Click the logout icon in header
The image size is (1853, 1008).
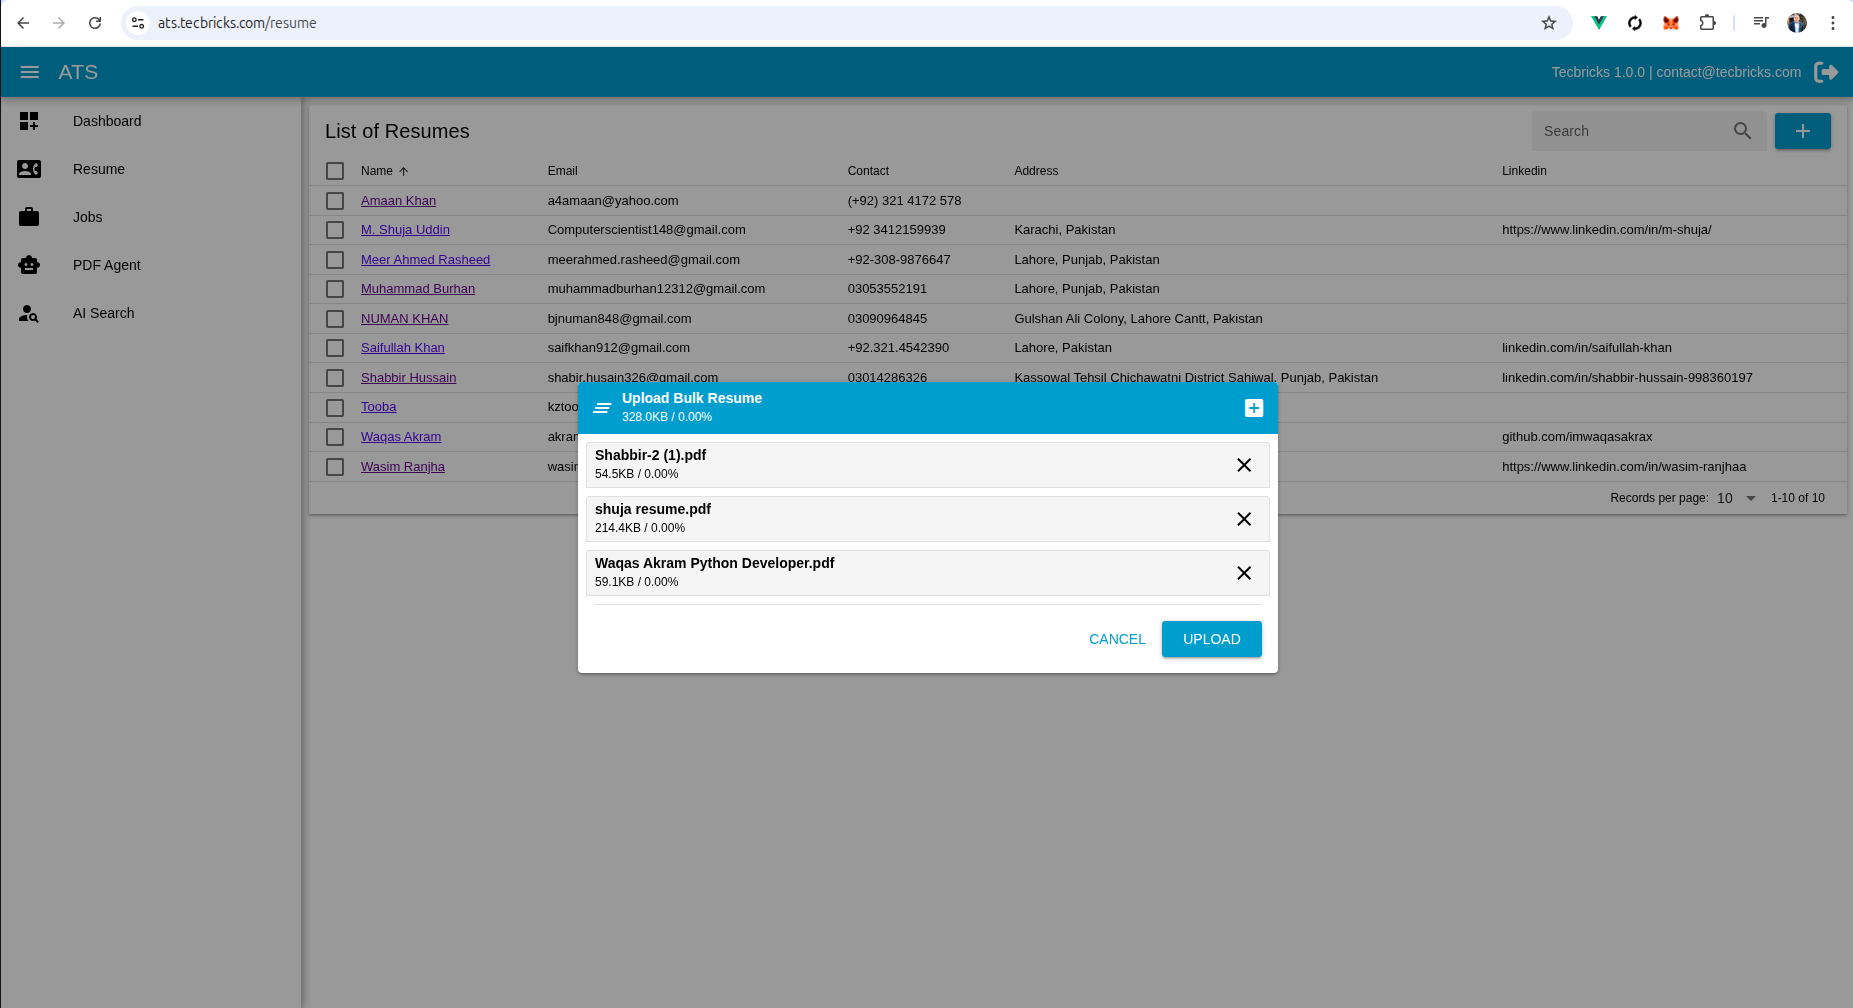1826,72
